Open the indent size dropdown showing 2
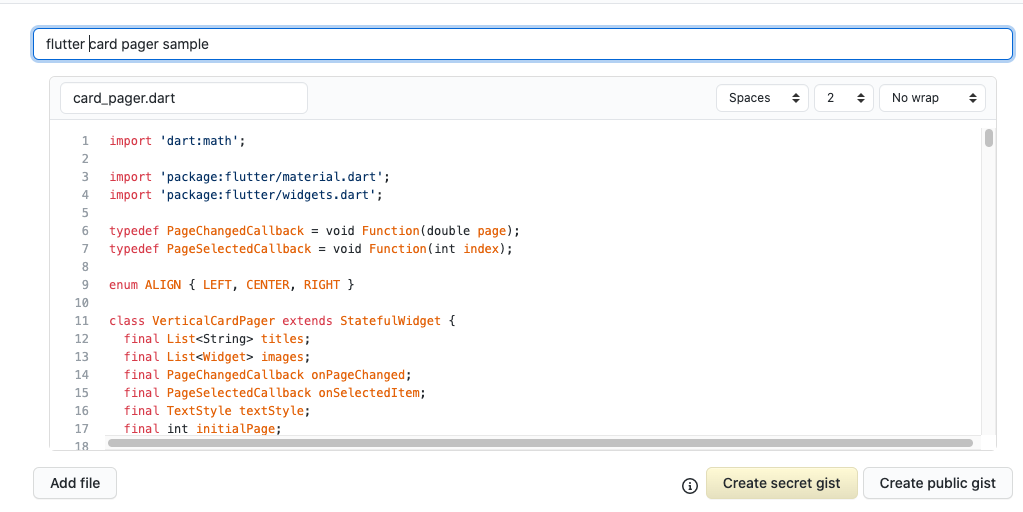The height and width of the screenshot is (512, 1023). tap(844, 98)
